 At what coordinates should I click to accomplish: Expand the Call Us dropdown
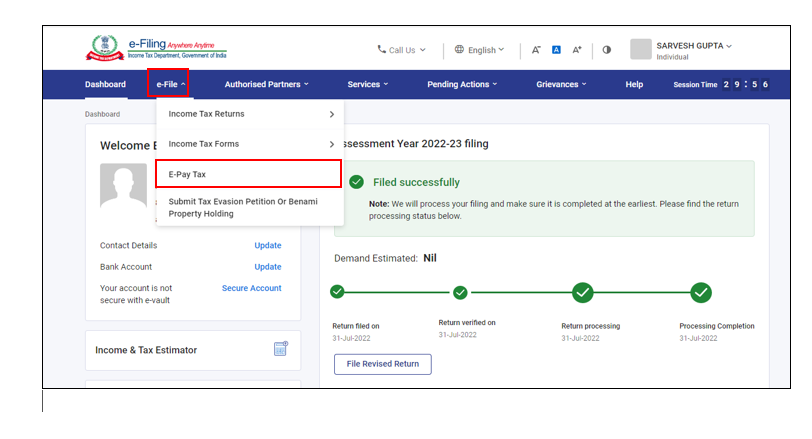click(401, 50)
